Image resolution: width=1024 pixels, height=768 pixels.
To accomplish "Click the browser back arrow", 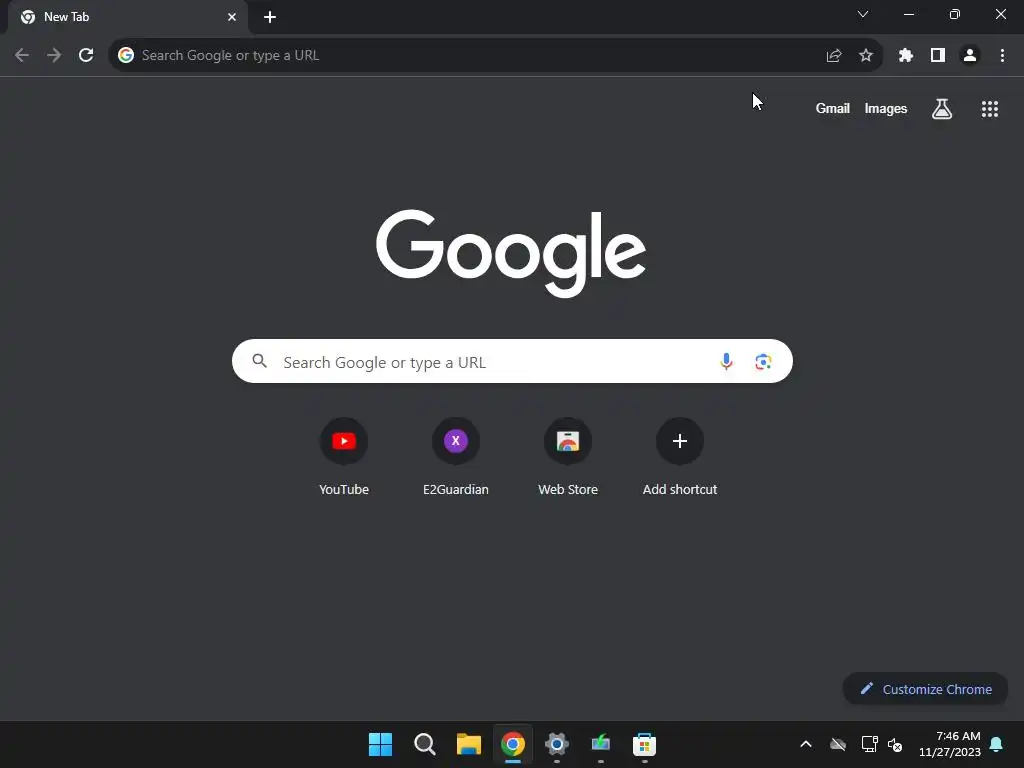I will [x=22, y=56].
